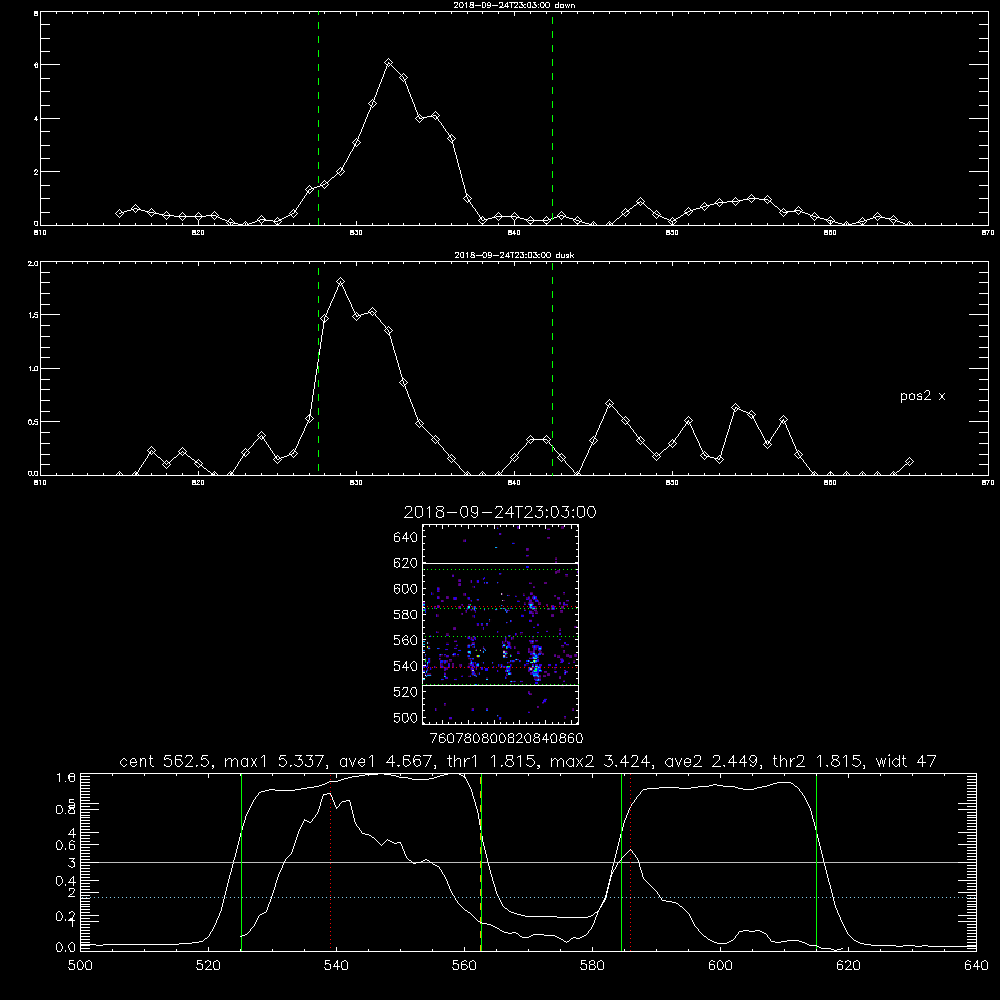The width and height of the screenshot is (1000, 1000).
Task: Click the right green dashed line in the dusk plot
Action: coord(552,369)
